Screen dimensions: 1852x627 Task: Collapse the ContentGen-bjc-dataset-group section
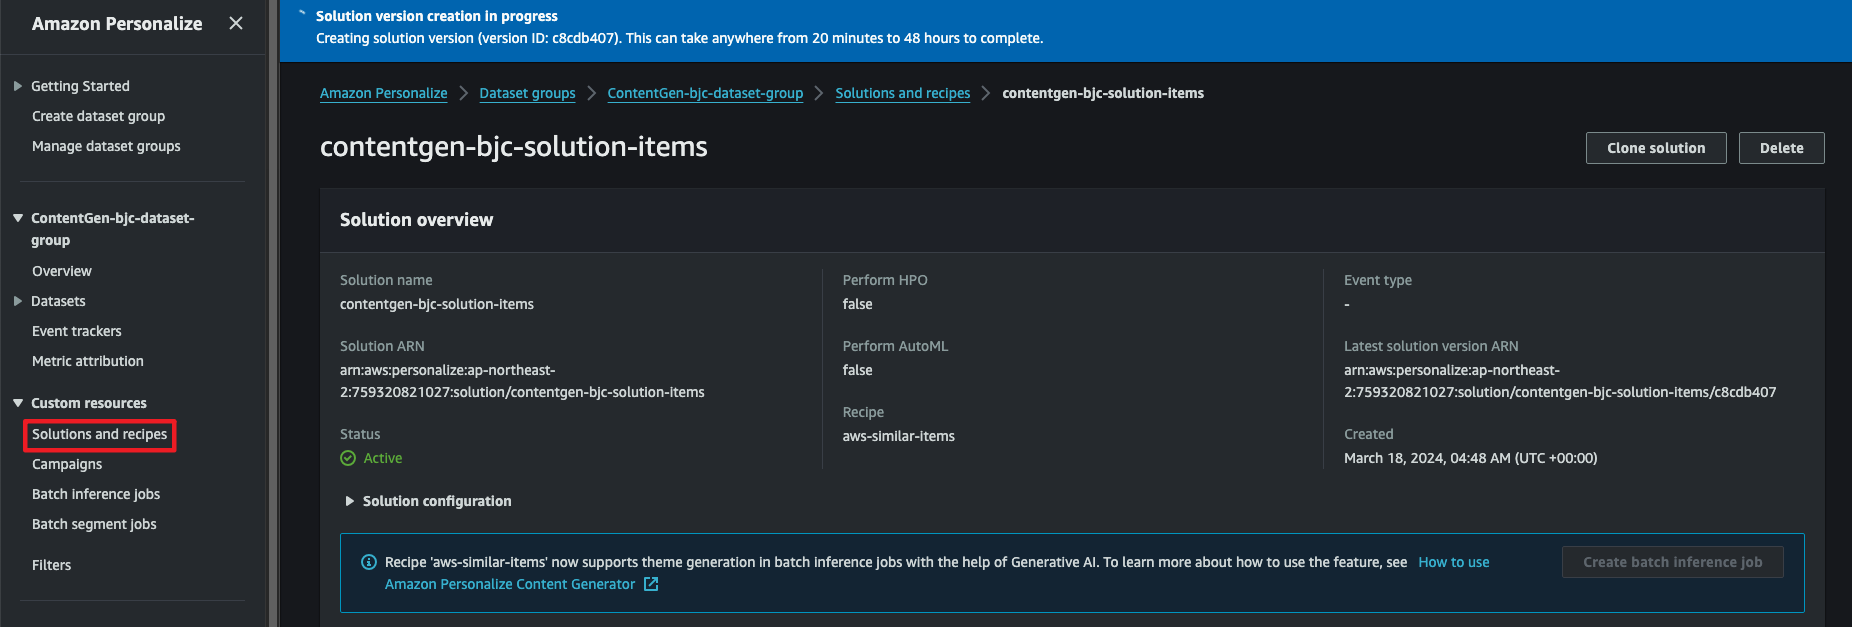pyautogui.click(x=18, y=218)
